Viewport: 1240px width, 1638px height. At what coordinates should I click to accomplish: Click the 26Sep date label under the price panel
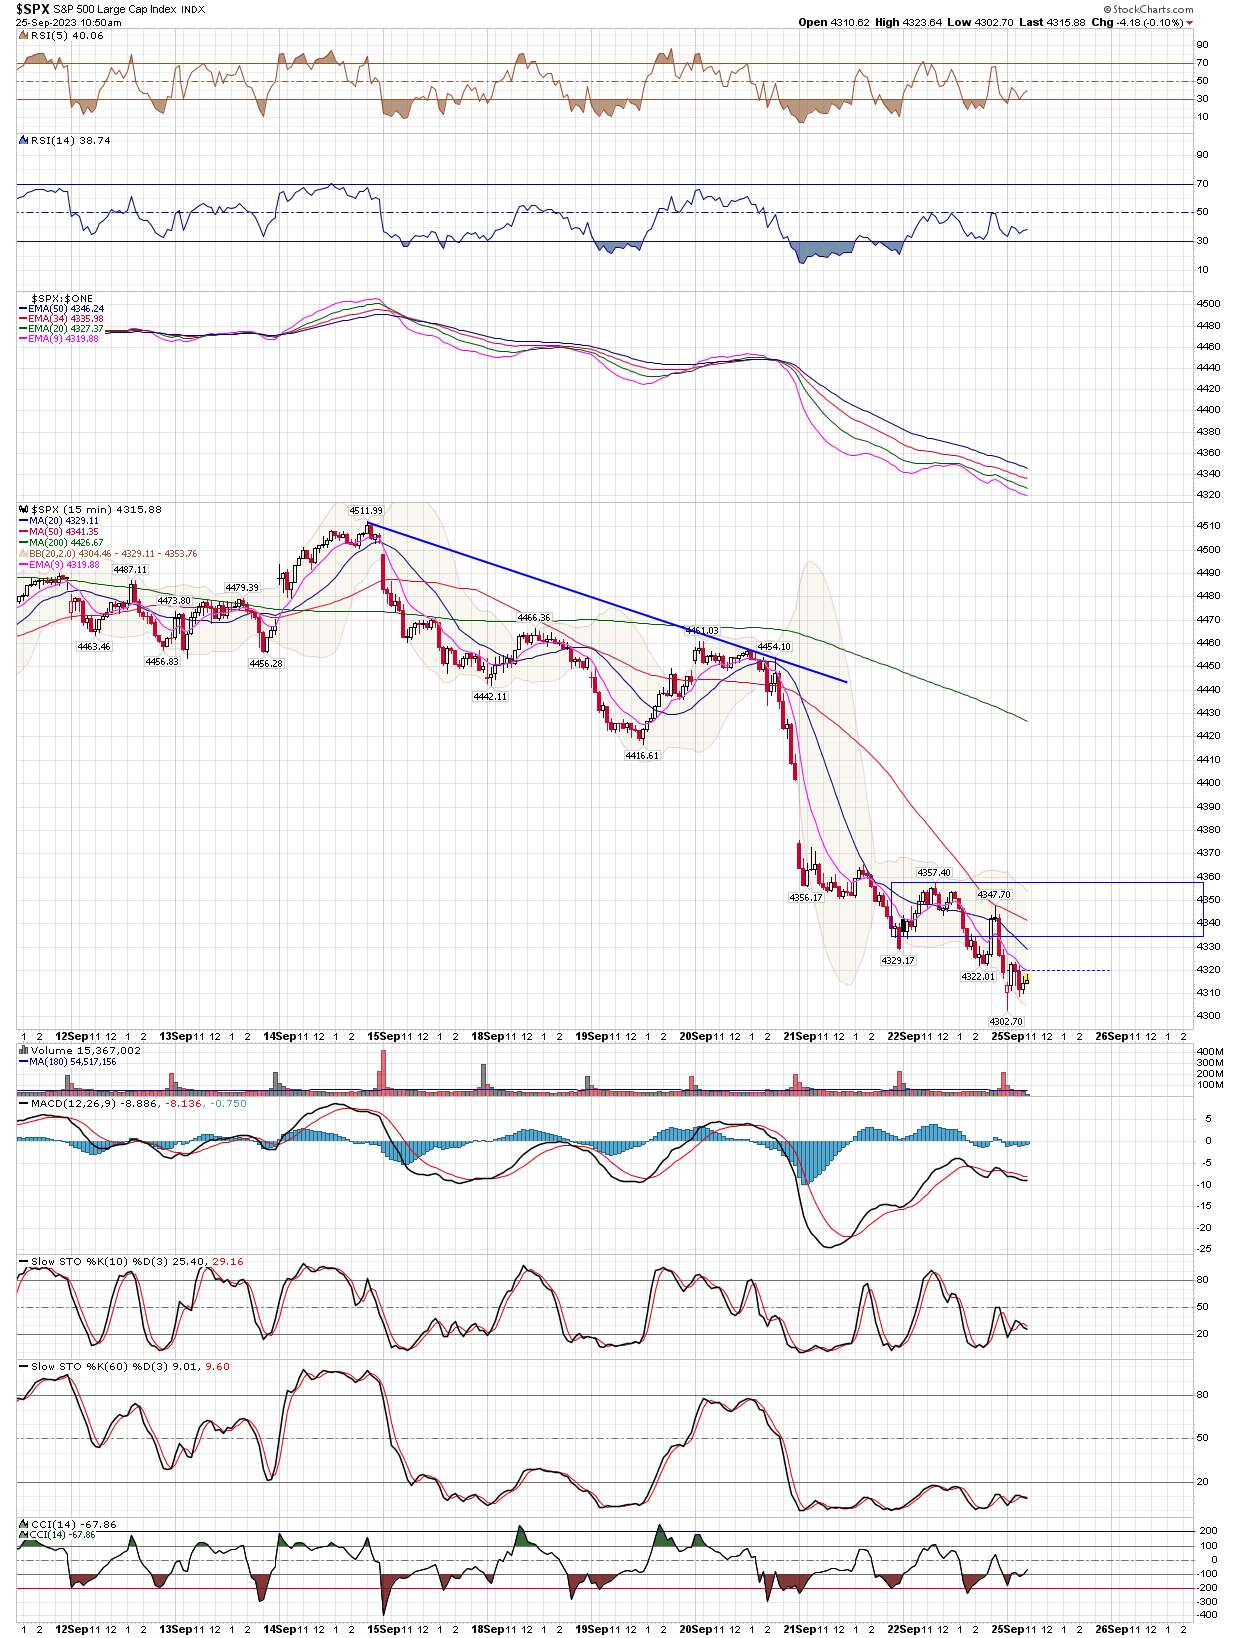click(1113, 1037)
